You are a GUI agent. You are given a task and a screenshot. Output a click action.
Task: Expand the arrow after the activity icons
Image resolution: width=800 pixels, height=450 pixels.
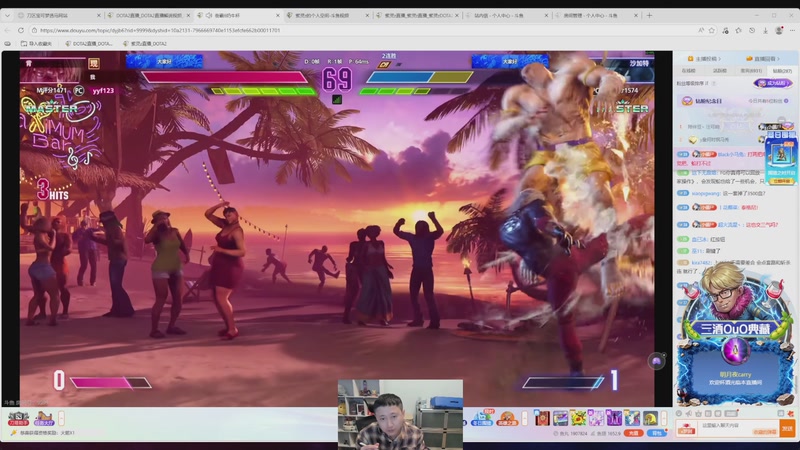coord(524,418)
